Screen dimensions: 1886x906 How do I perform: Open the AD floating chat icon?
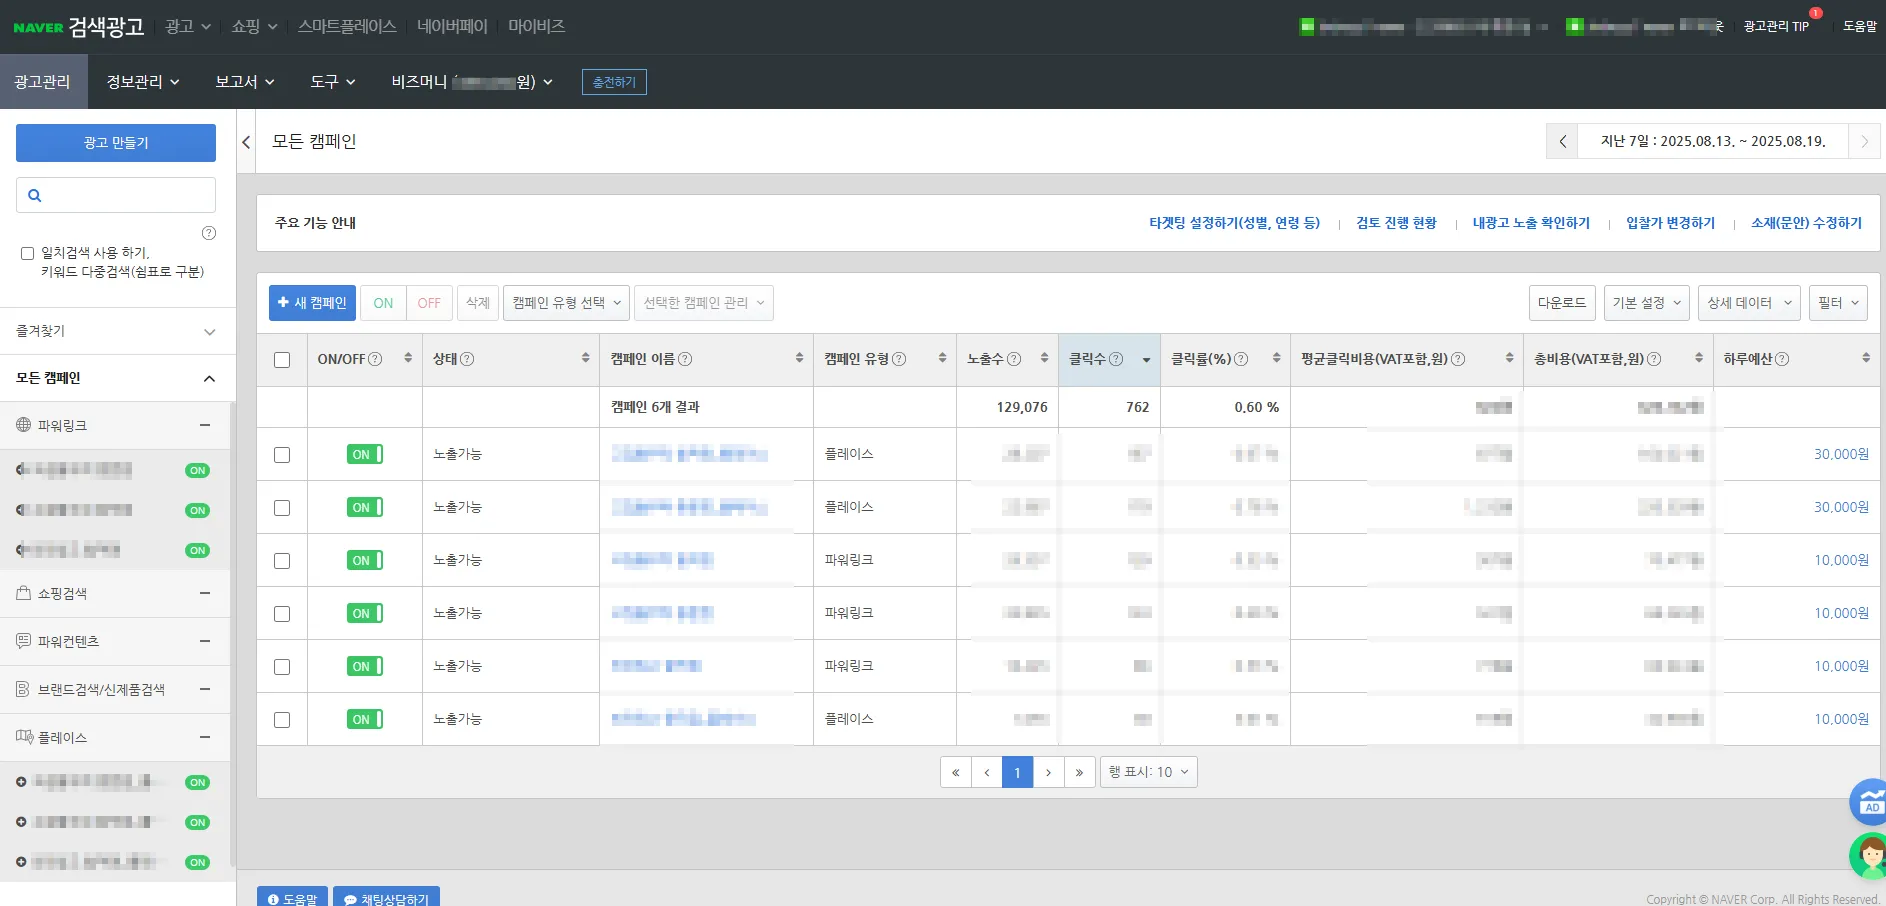tap(1868, 801)
